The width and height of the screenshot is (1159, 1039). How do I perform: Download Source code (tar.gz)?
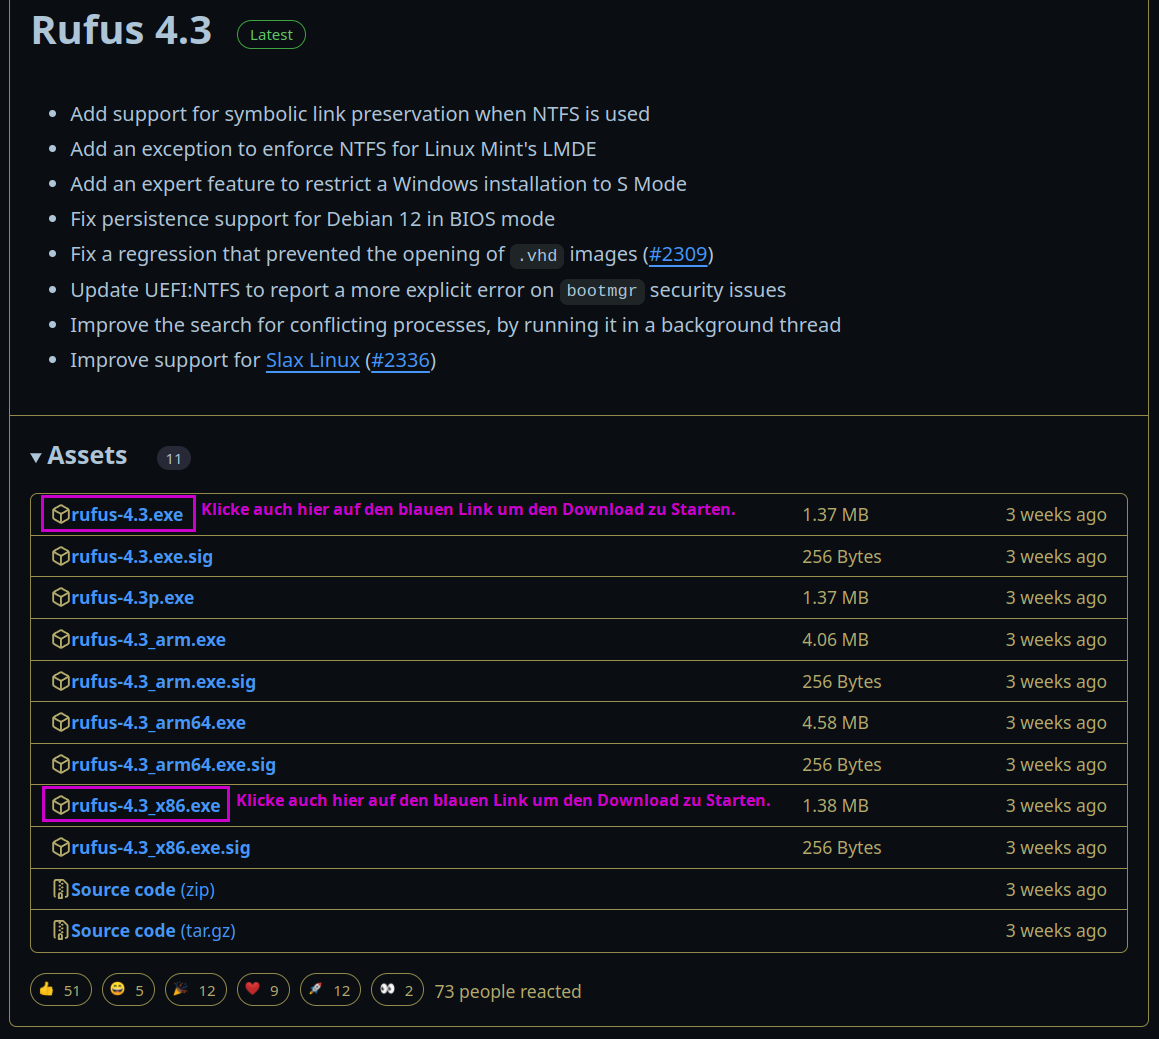(x=153, y=930)
